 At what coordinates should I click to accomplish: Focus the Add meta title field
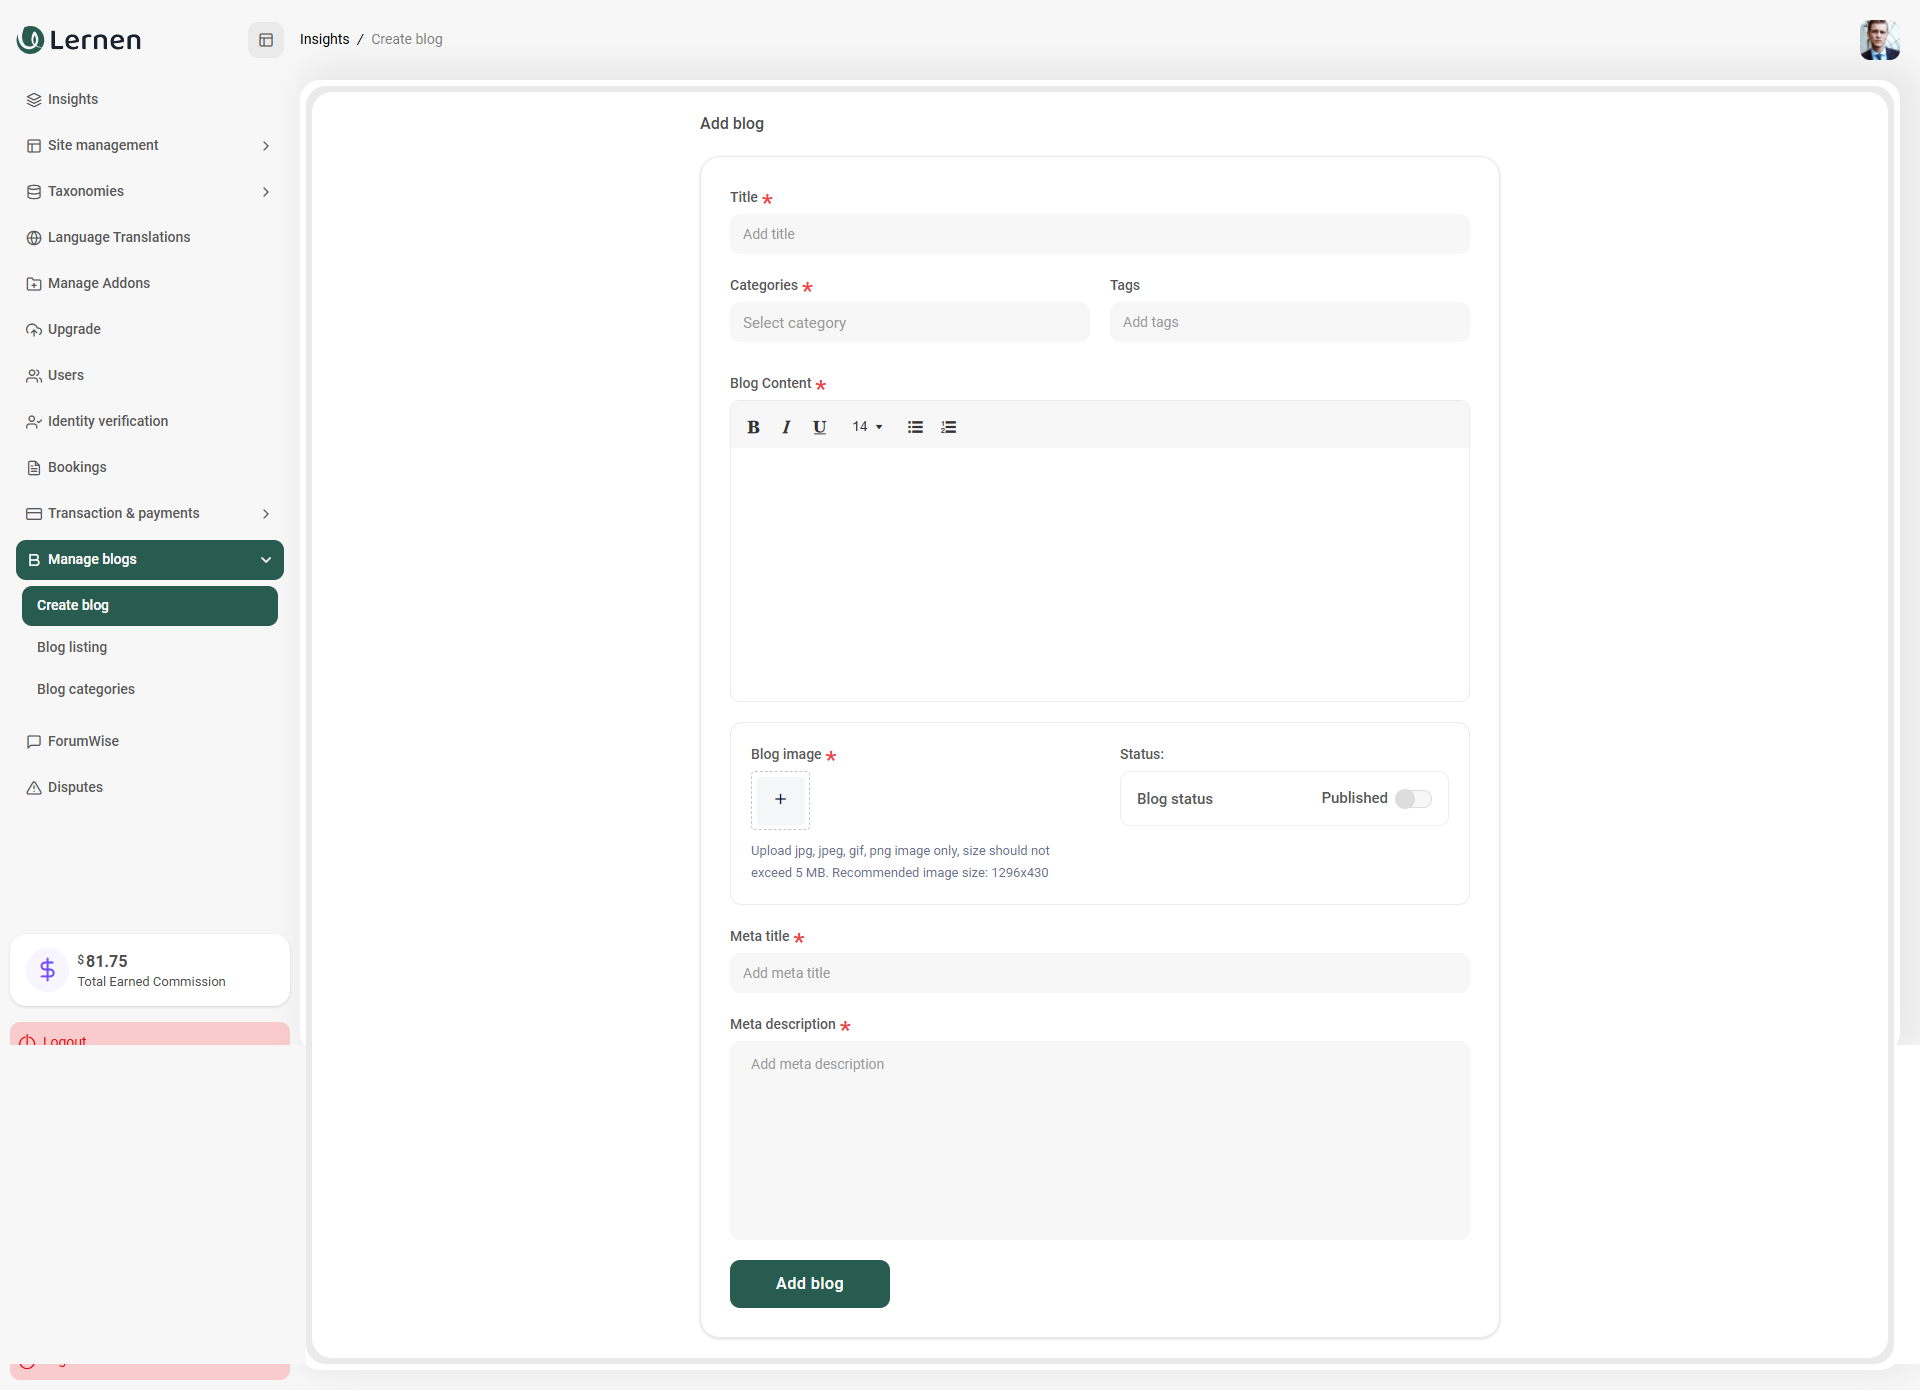pyautogui.click(x=1099, y=973)
